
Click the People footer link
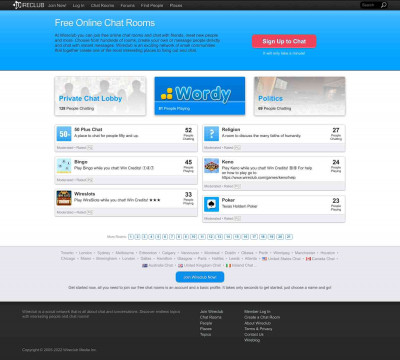click(x=206, y=323)
